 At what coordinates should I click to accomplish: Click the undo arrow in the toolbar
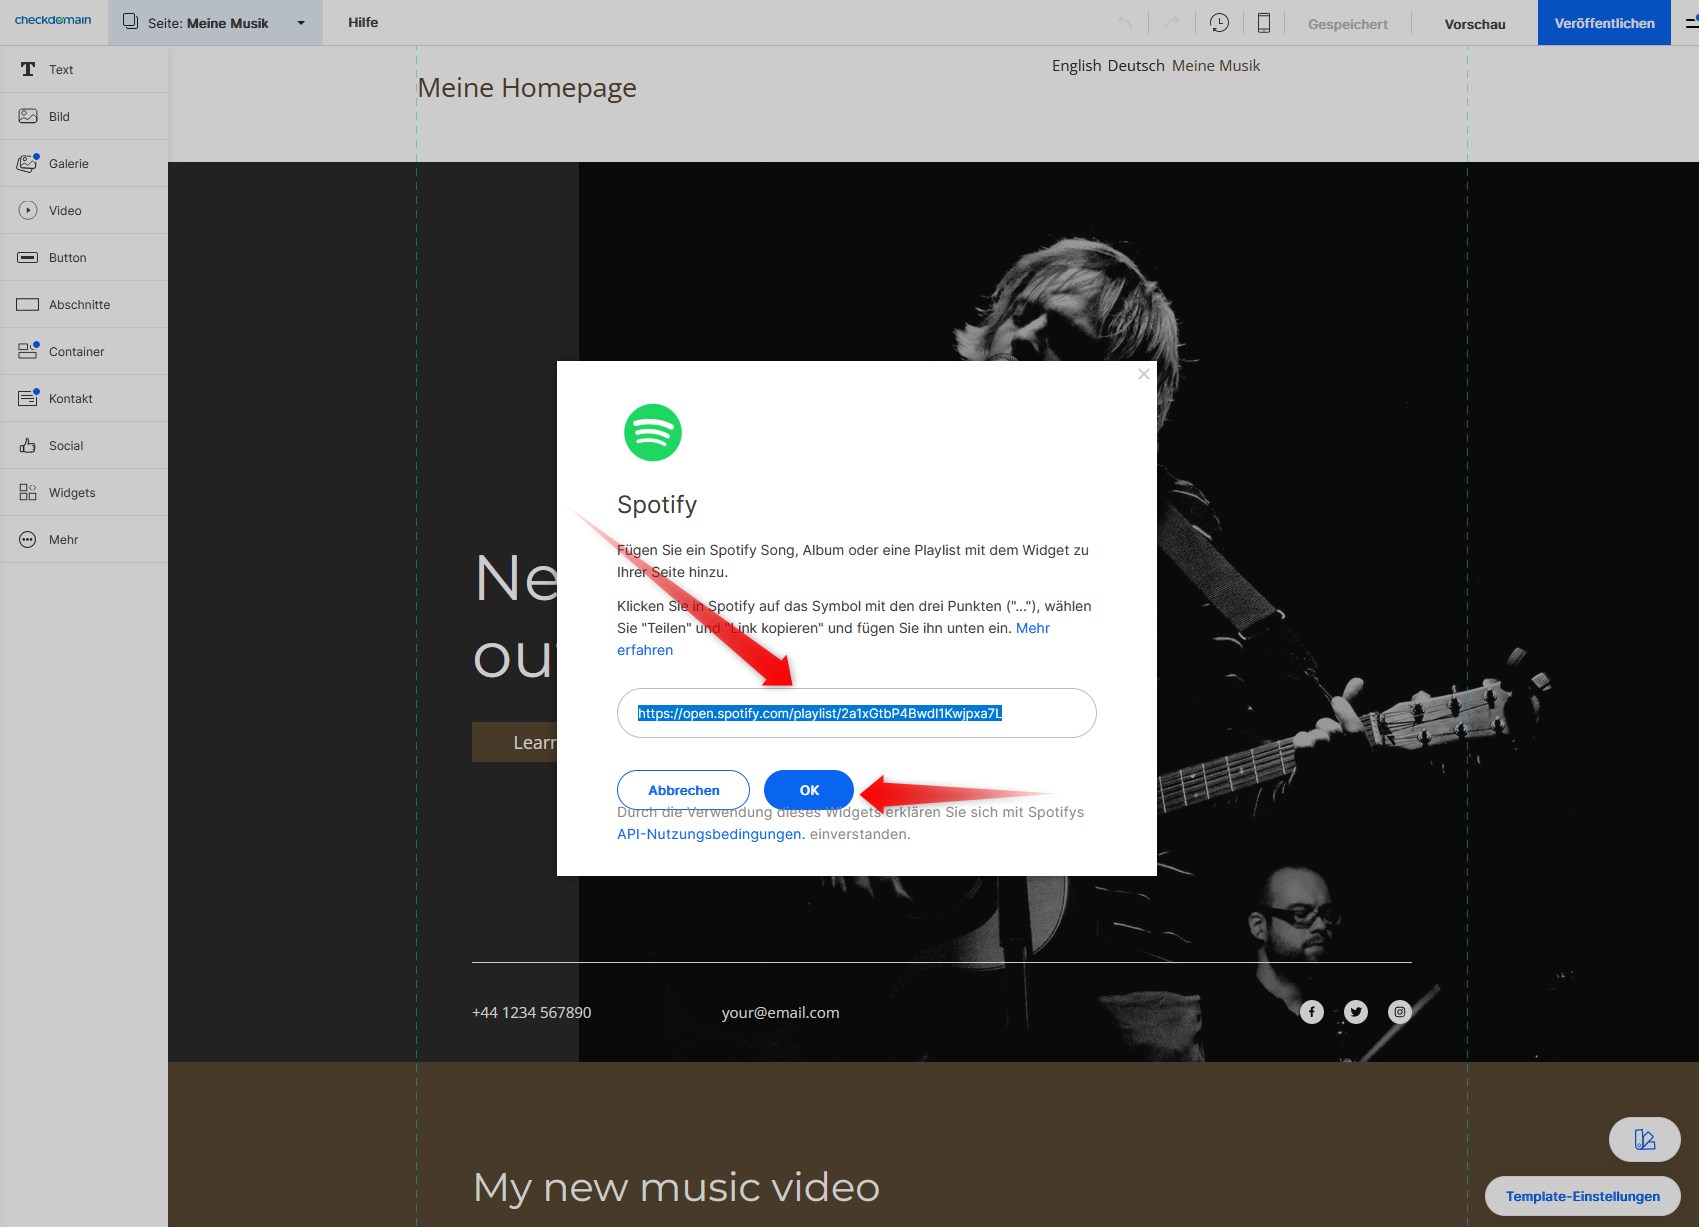coord(1126,22)
